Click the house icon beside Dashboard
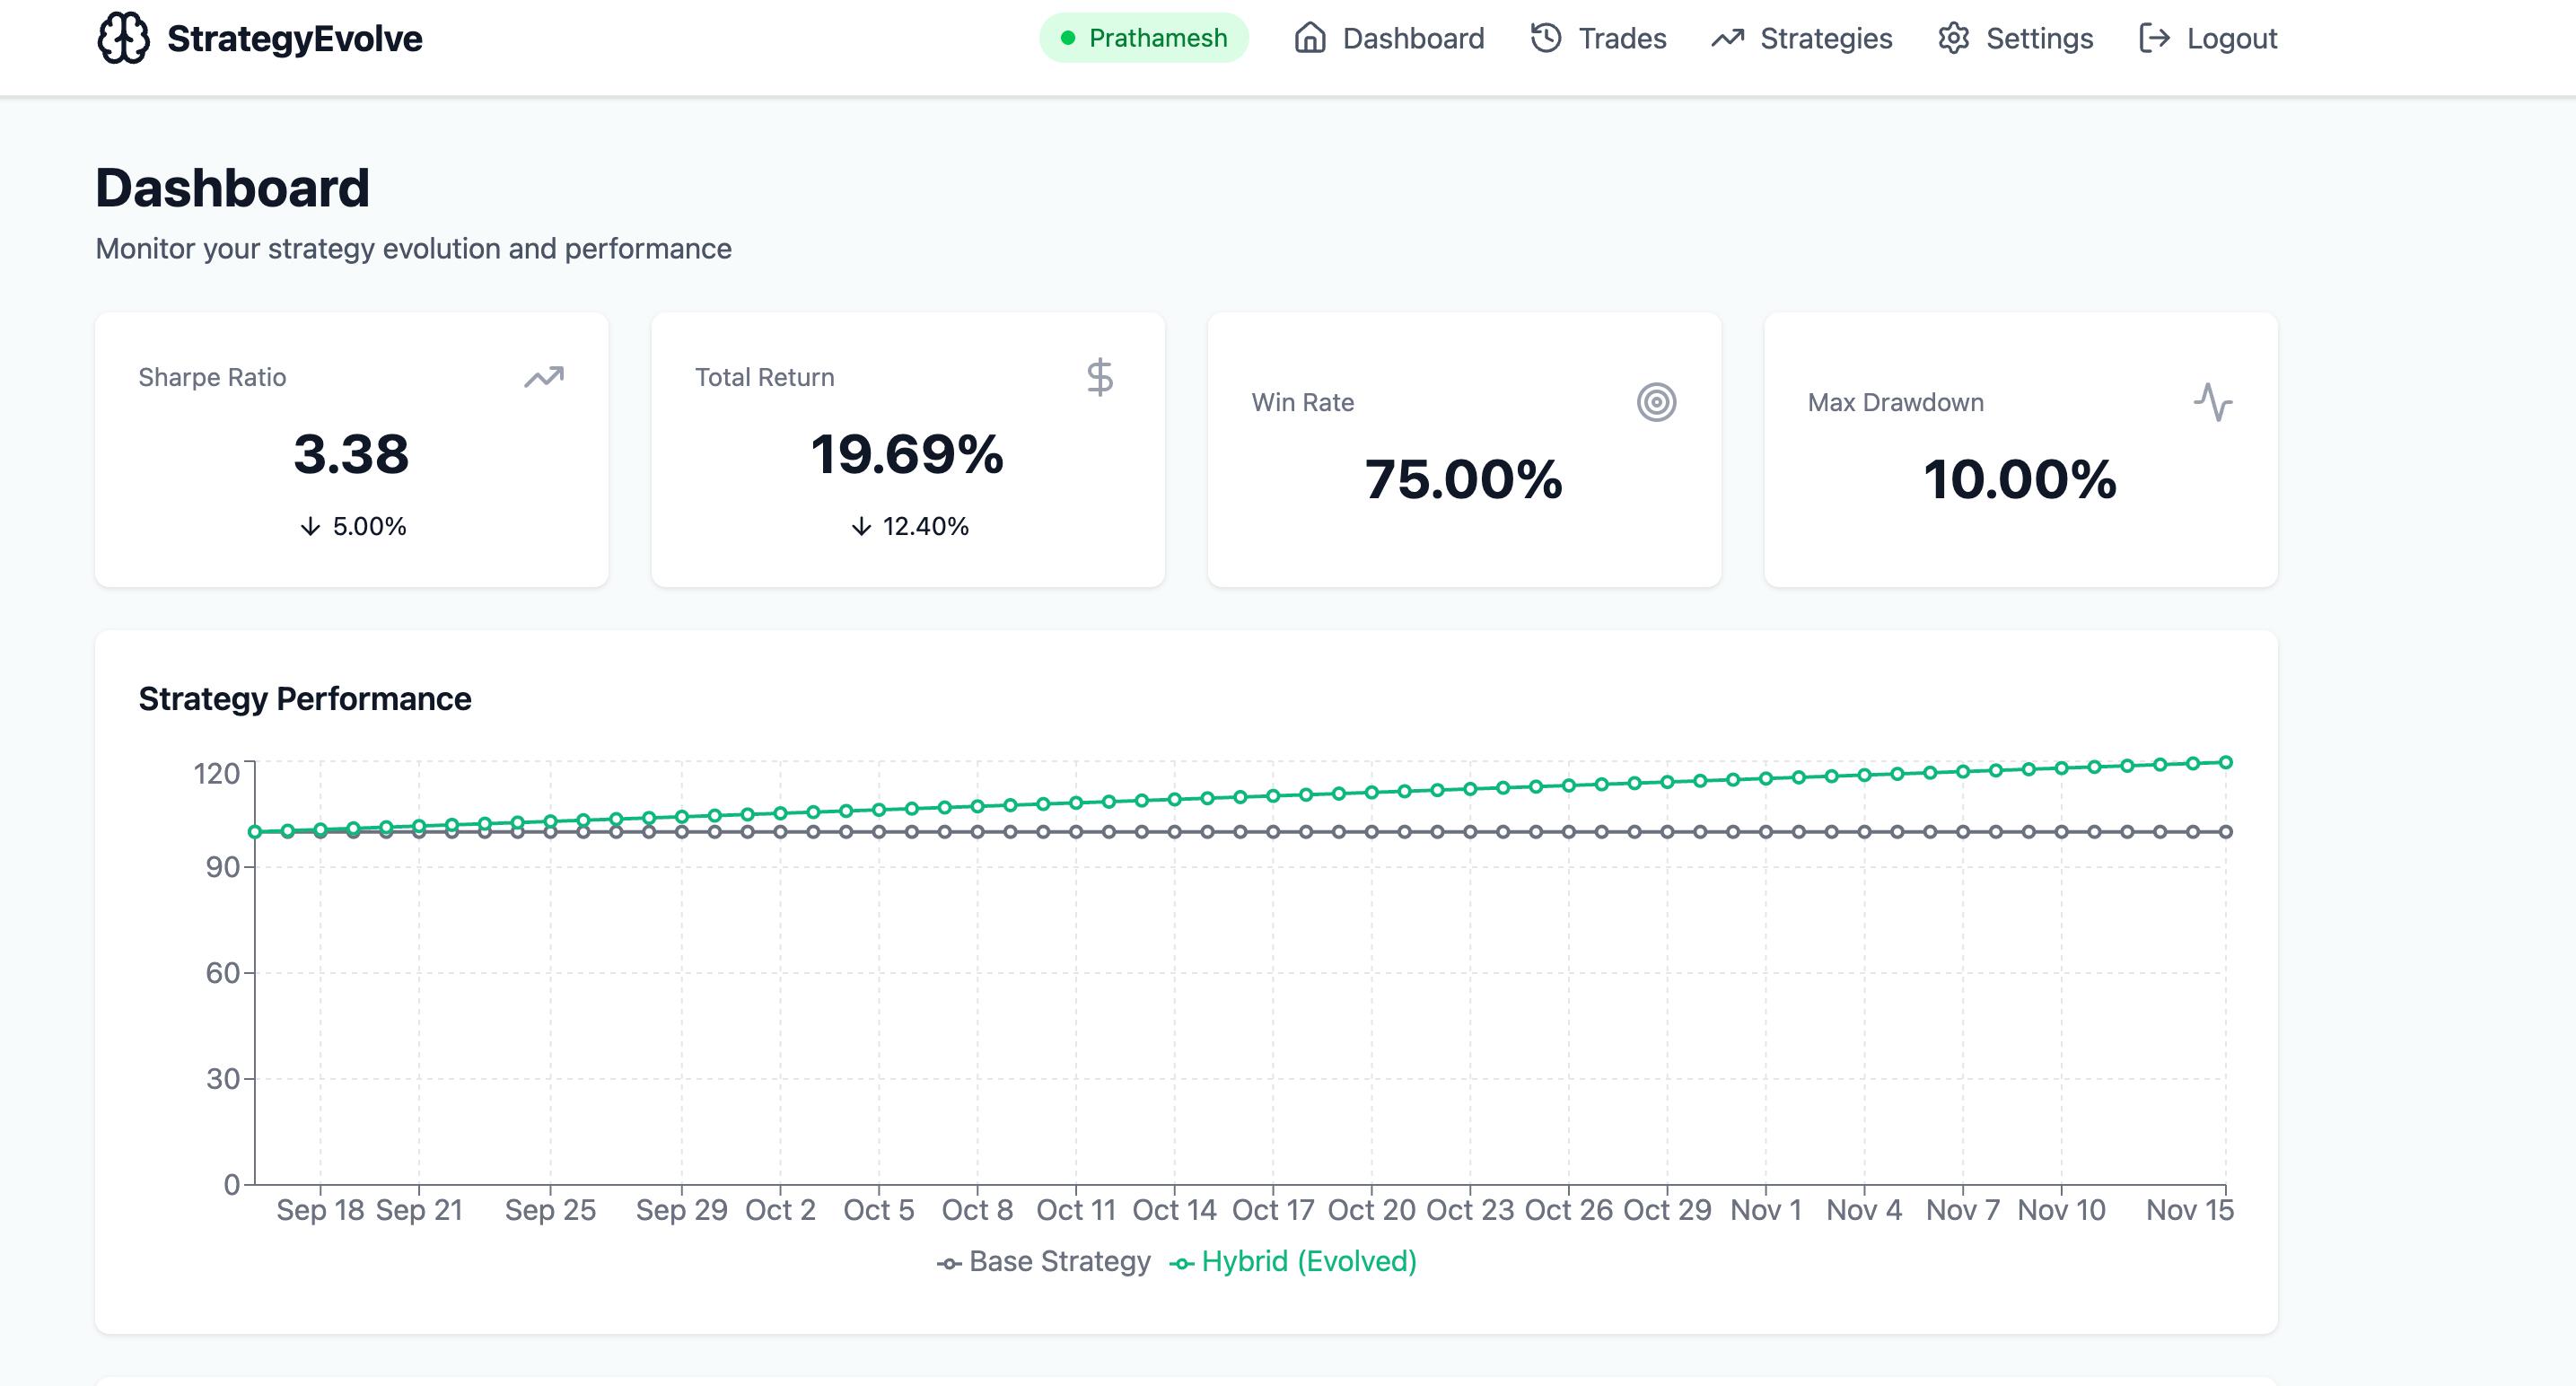The height and width of the screenshot is (1386, 2576). pos(1309,38)
